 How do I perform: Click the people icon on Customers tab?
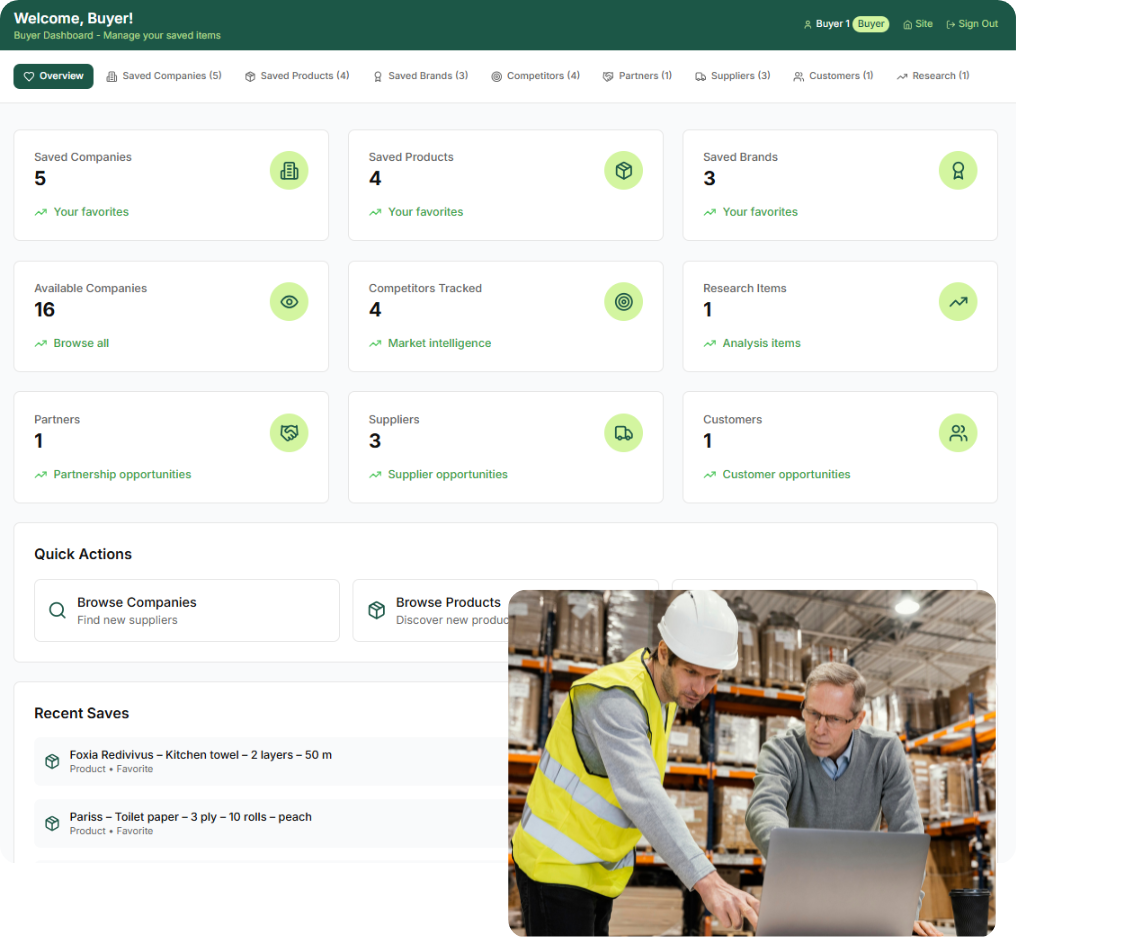coord(798,76)
